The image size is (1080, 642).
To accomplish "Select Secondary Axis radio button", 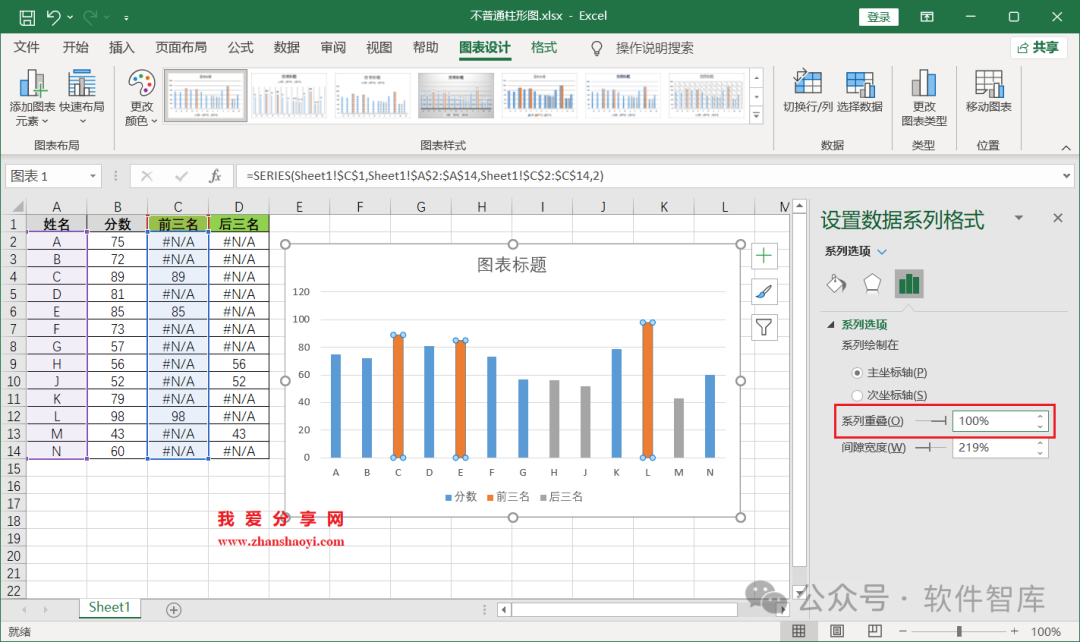I will (857, 395).
